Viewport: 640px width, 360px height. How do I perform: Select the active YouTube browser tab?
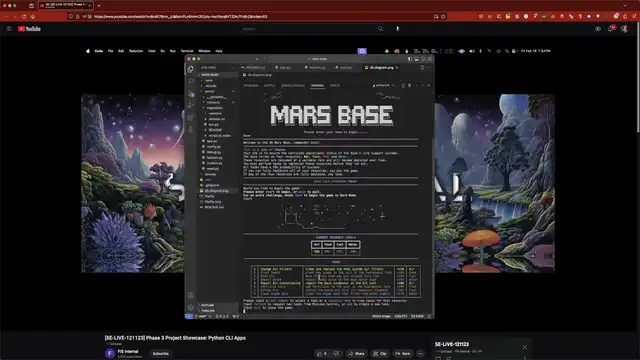pos(65,5)
